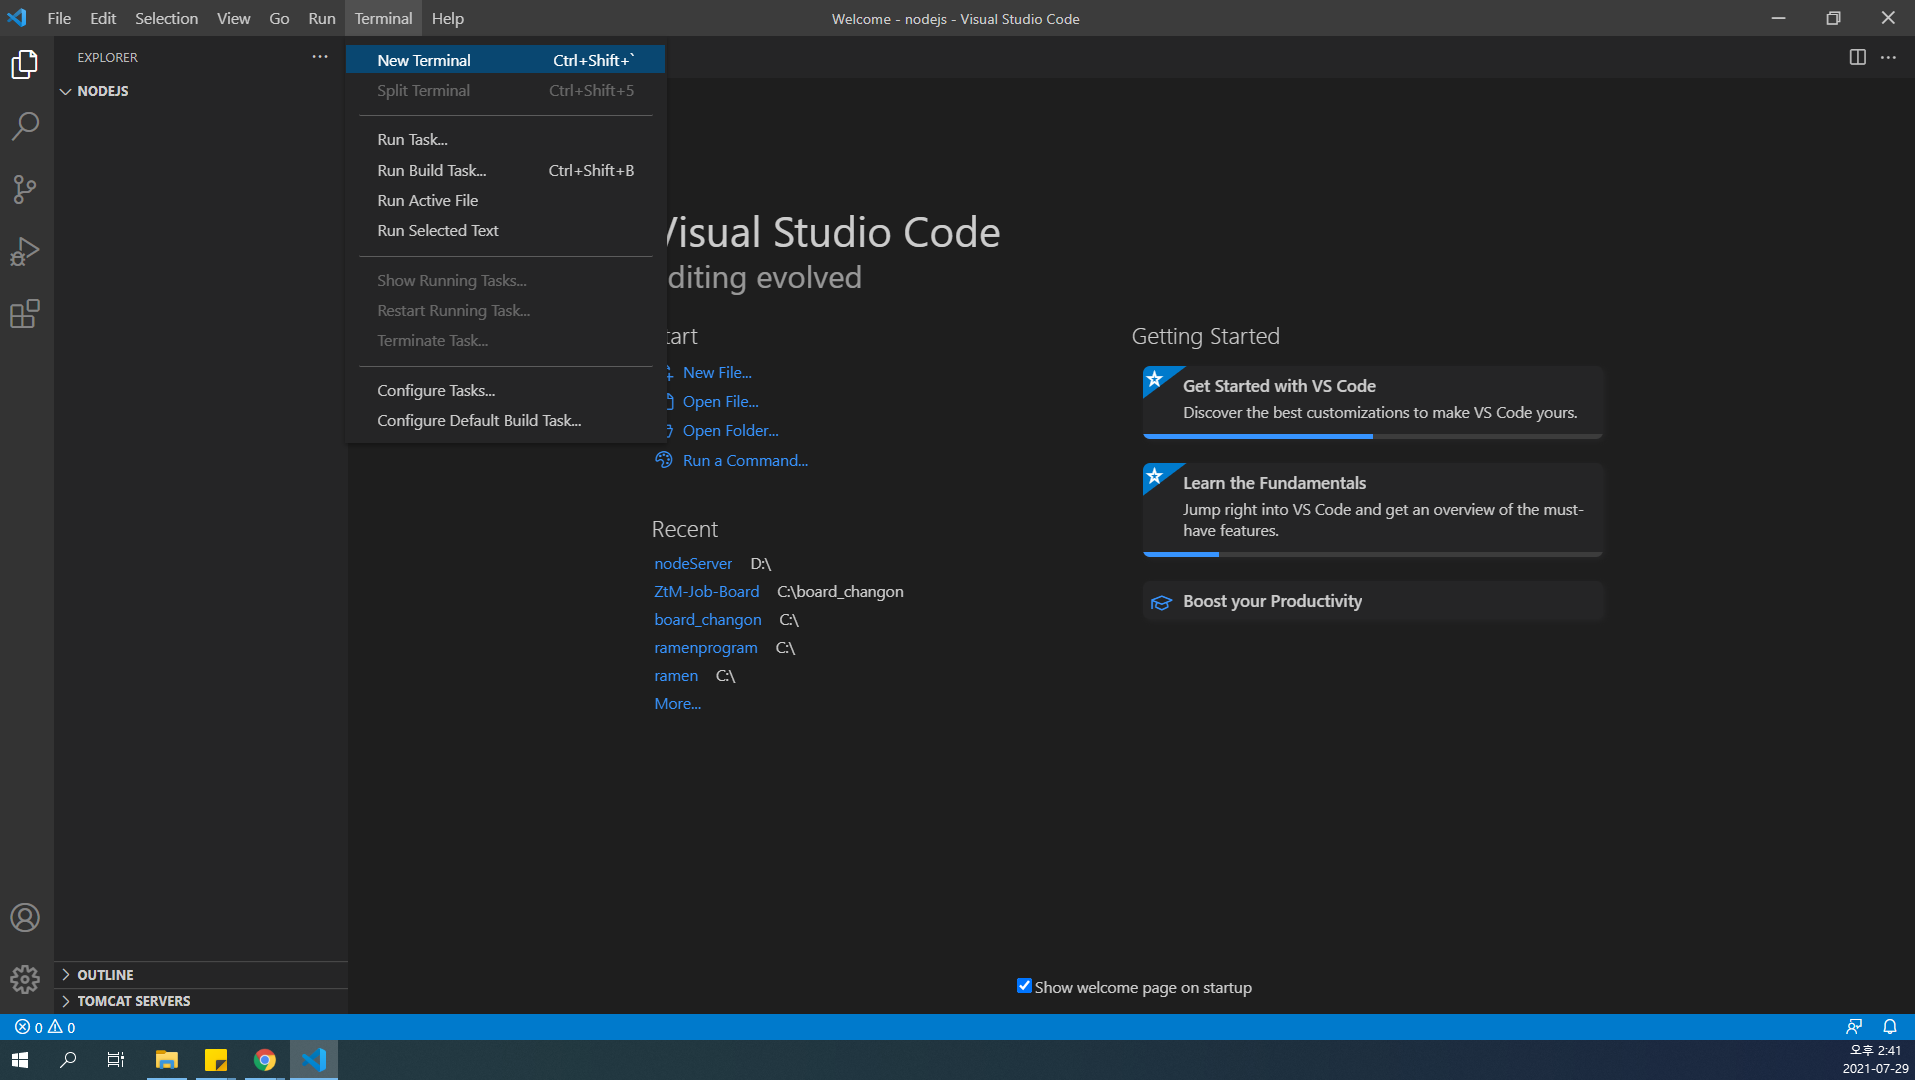Image resolution: width=1915 pixels, height=1080 pixels.
Task: Open recent project ramenprogram
Action: pos(705,648)
